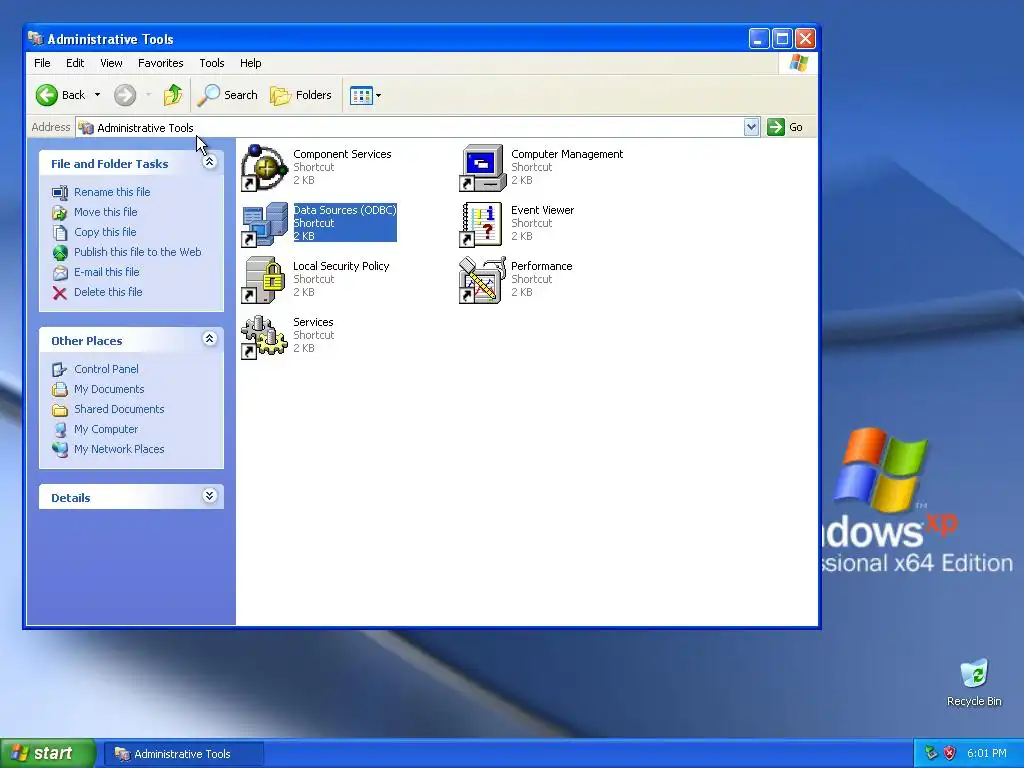Click the Windows flag logo in menu bar

coord(798,63)
